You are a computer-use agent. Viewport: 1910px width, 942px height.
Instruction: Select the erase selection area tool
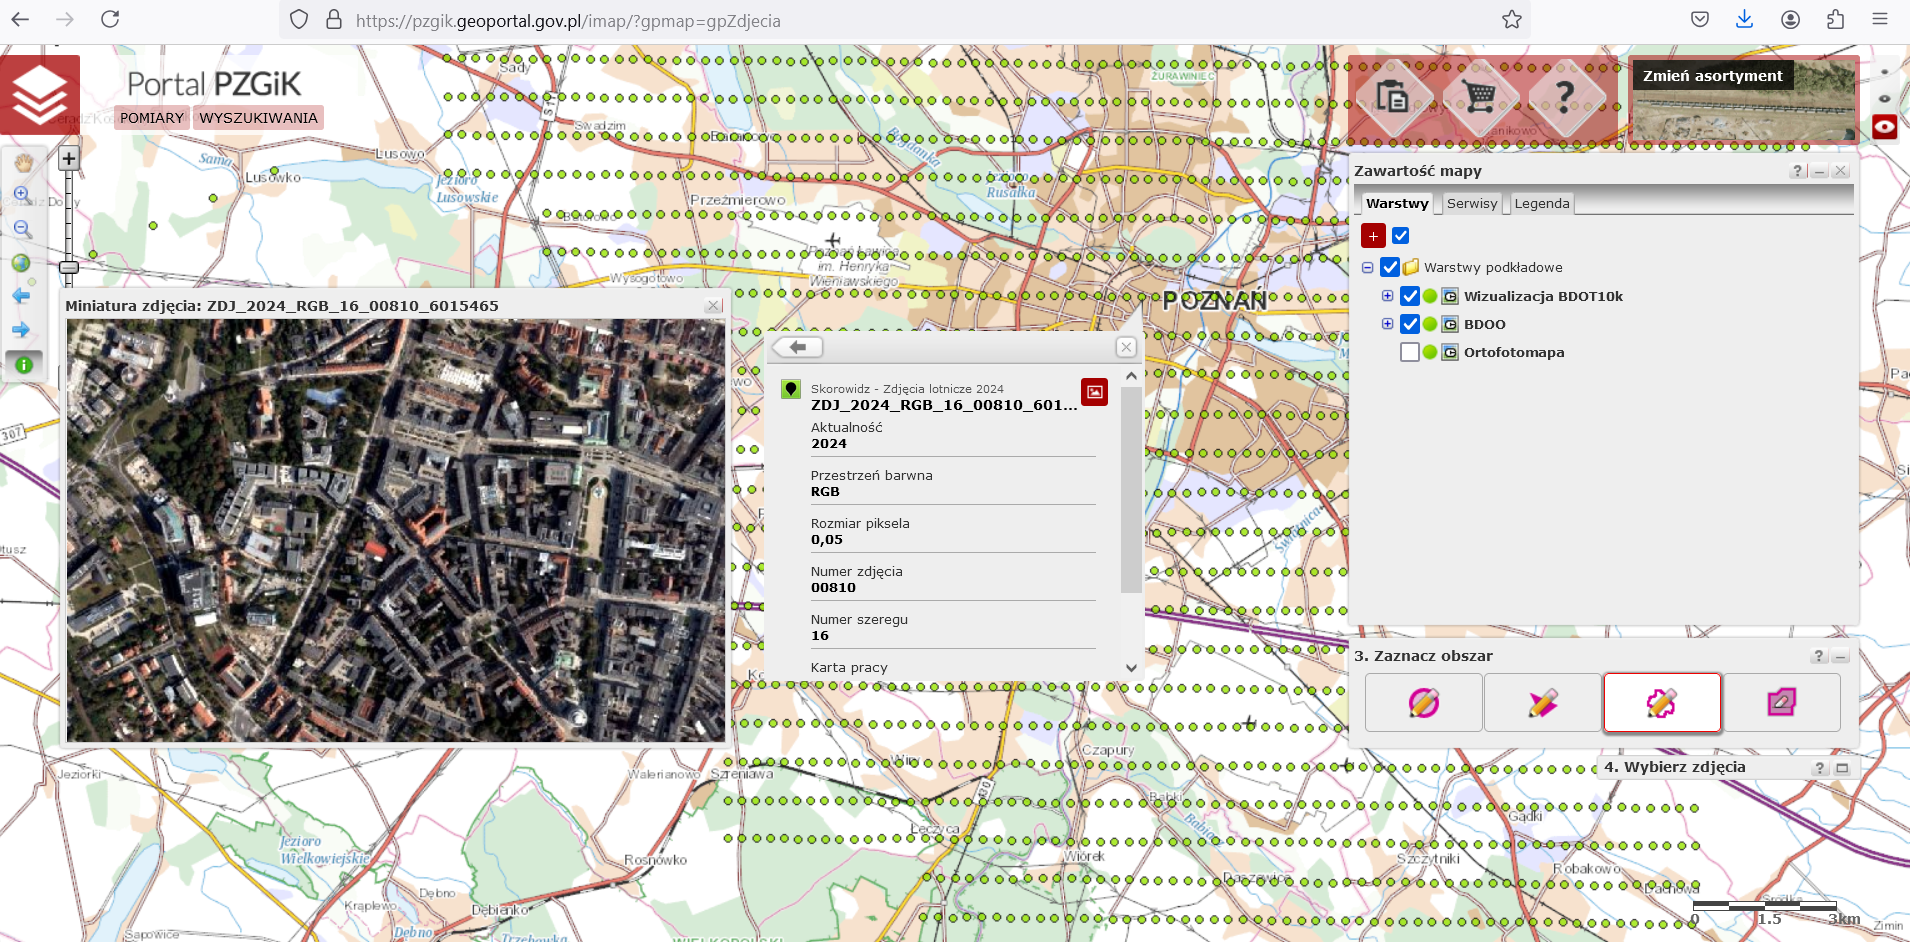click(1781, 703)
